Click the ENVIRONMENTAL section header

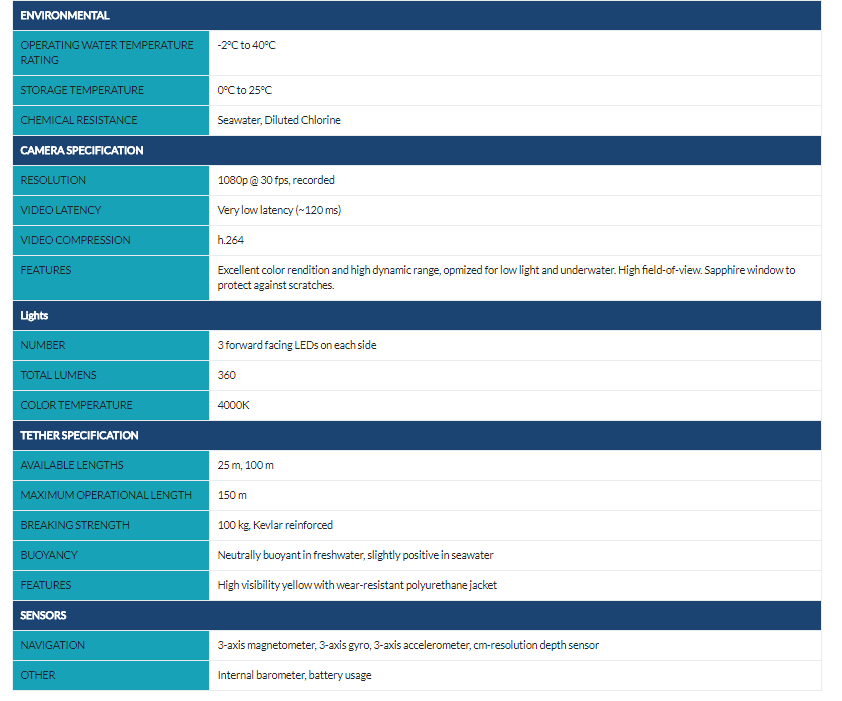(417, 15)
